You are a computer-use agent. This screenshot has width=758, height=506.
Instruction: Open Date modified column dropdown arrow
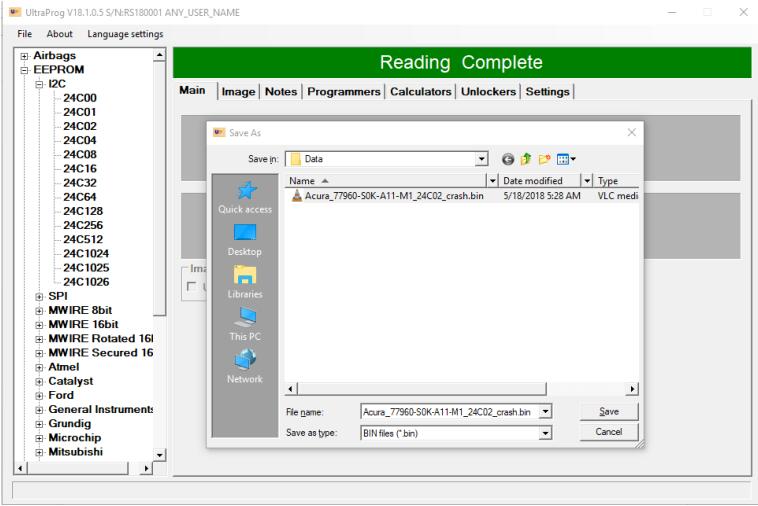click(x=587, y=181)
